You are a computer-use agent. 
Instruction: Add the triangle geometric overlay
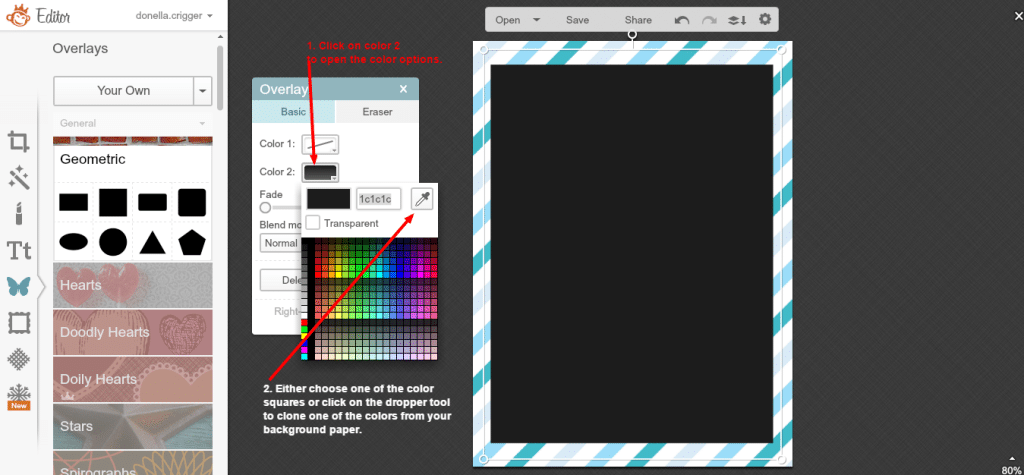pyautogui.click(x=152, y=241)
